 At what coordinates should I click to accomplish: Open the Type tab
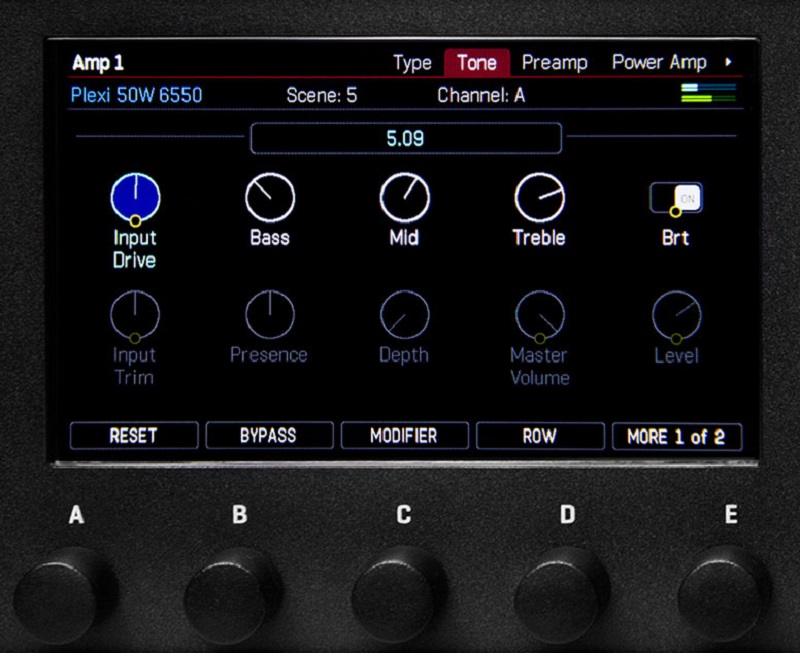pyautogui.click(x=411, y=62)
